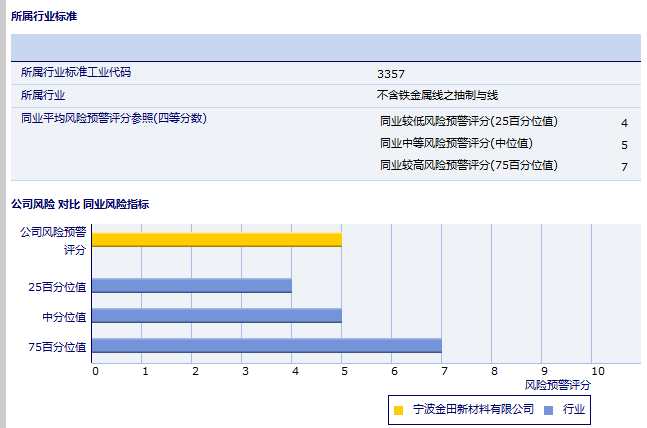Viewport: 647px width, 428px height.
Task: Click the light blue table header bar
Action: click(x=325, y=47)
